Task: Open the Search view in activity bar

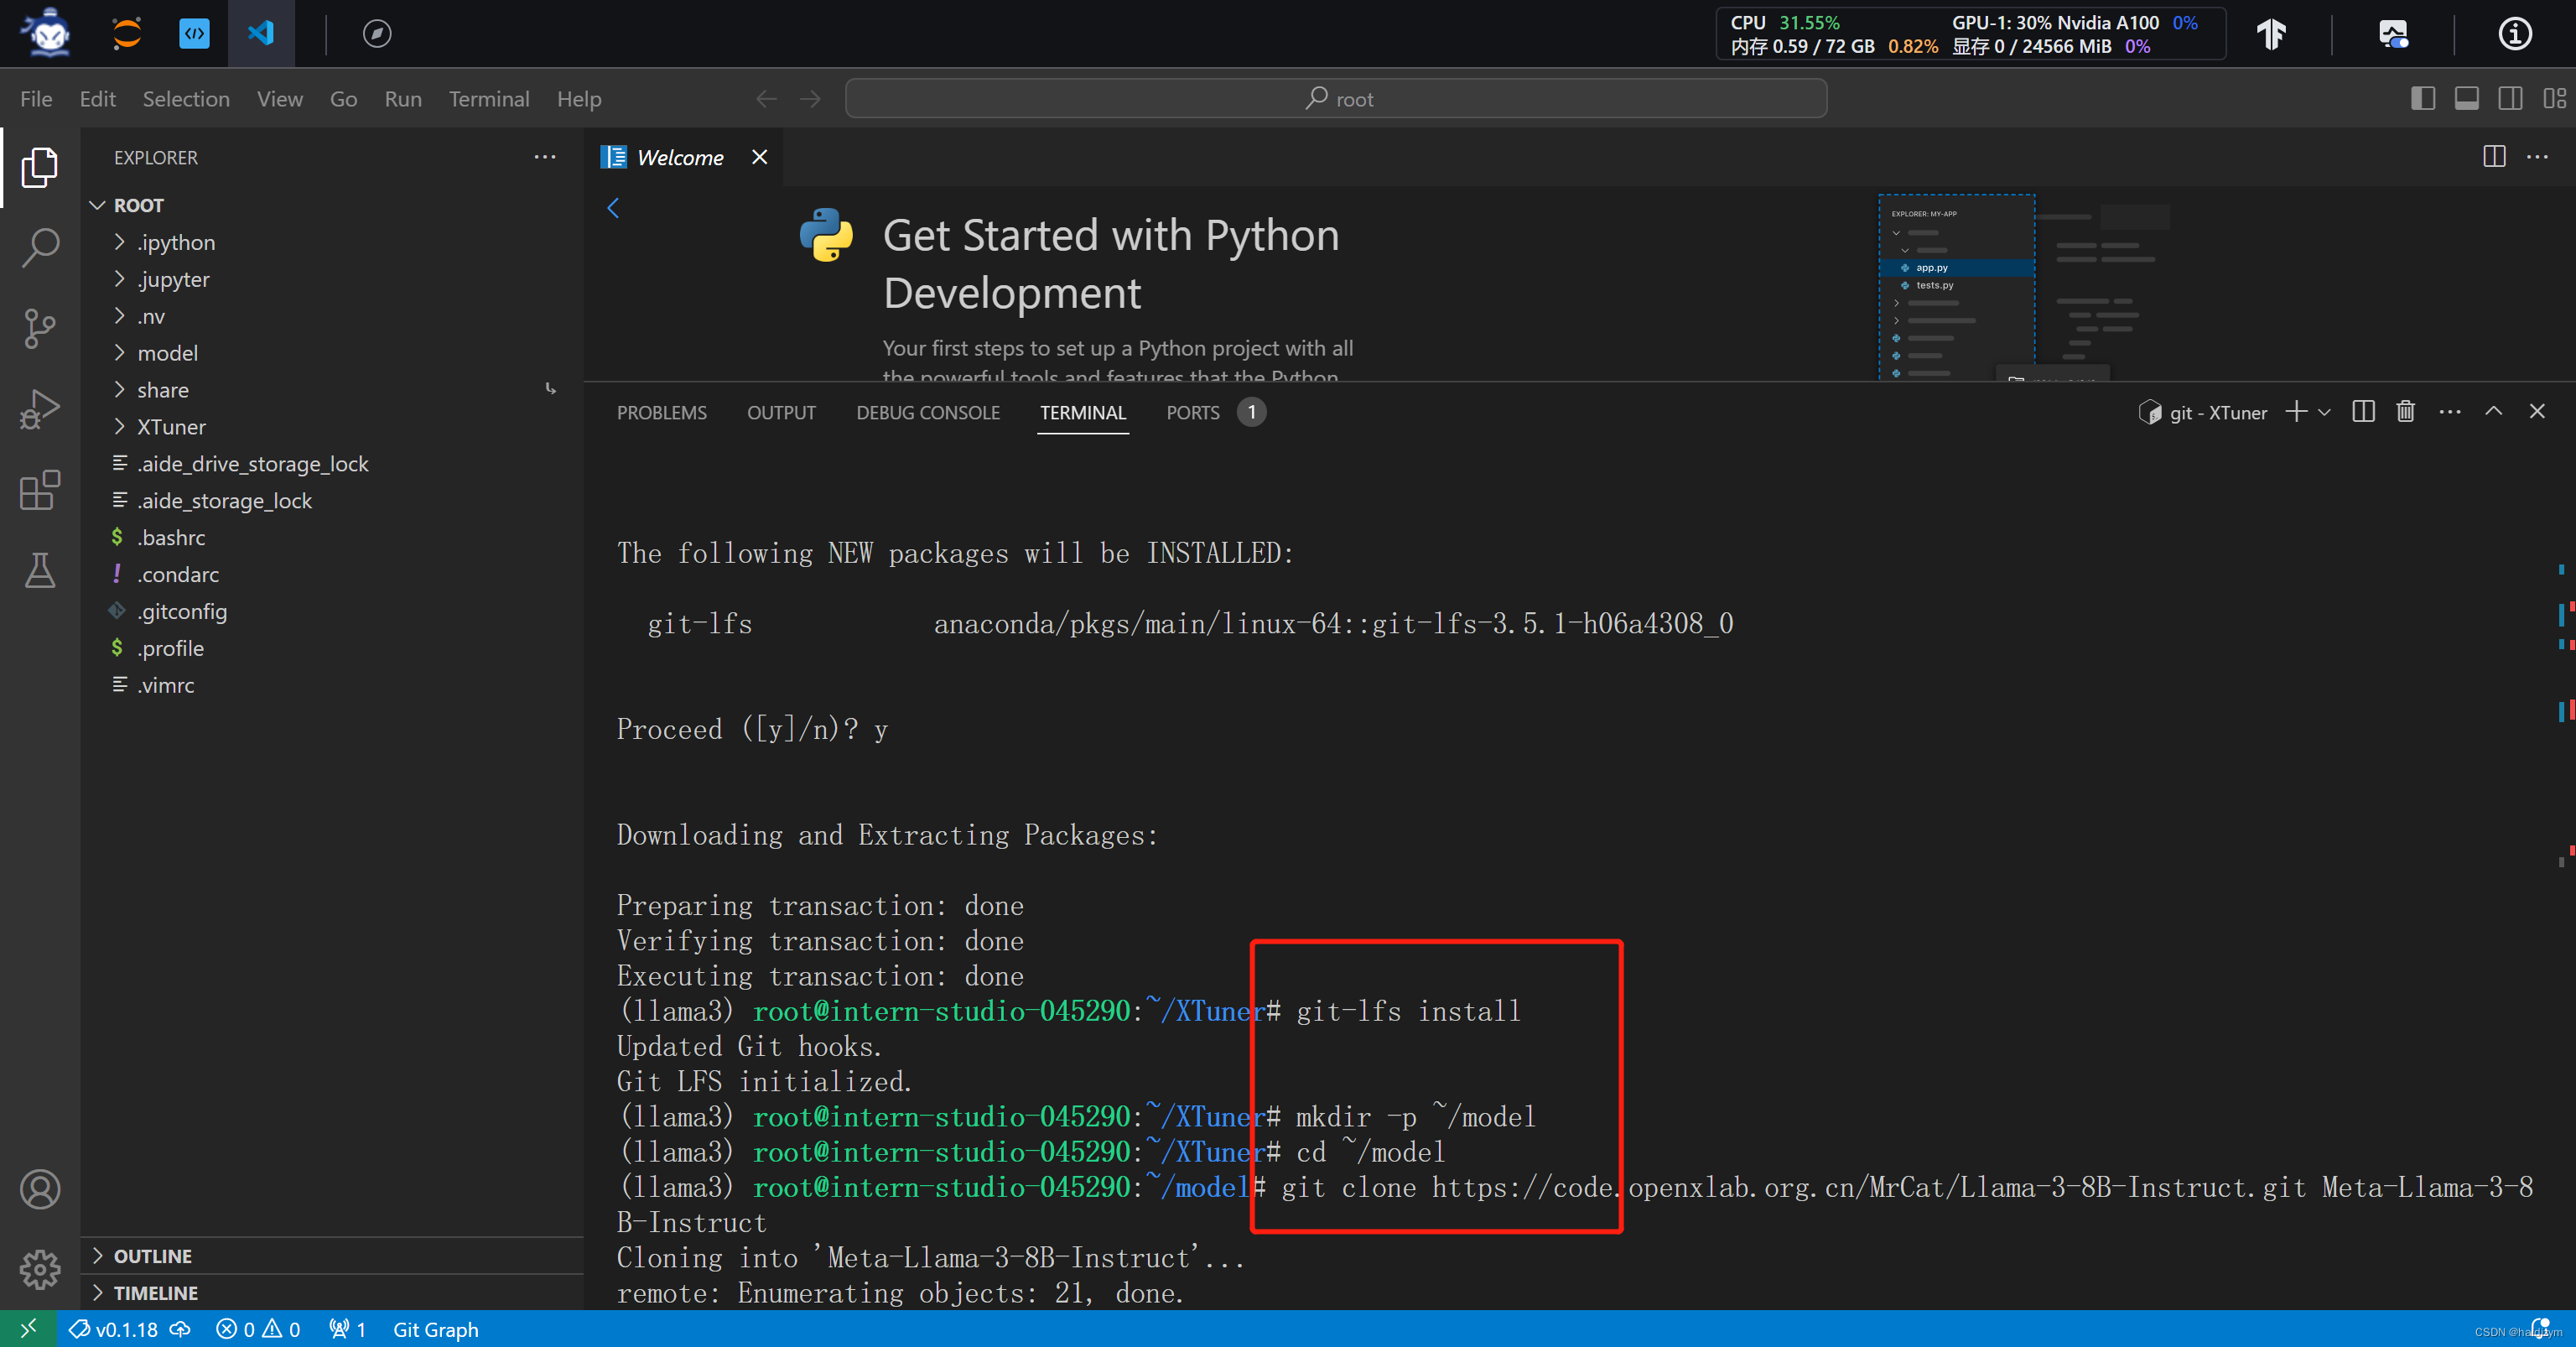Action: tap(40, 247)
